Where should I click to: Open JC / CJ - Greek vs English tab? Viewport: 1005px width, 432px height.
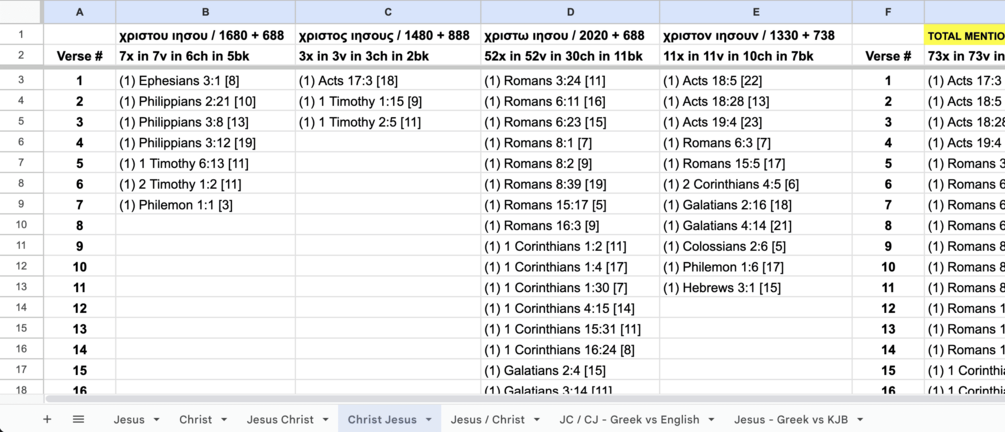point(629,419)
